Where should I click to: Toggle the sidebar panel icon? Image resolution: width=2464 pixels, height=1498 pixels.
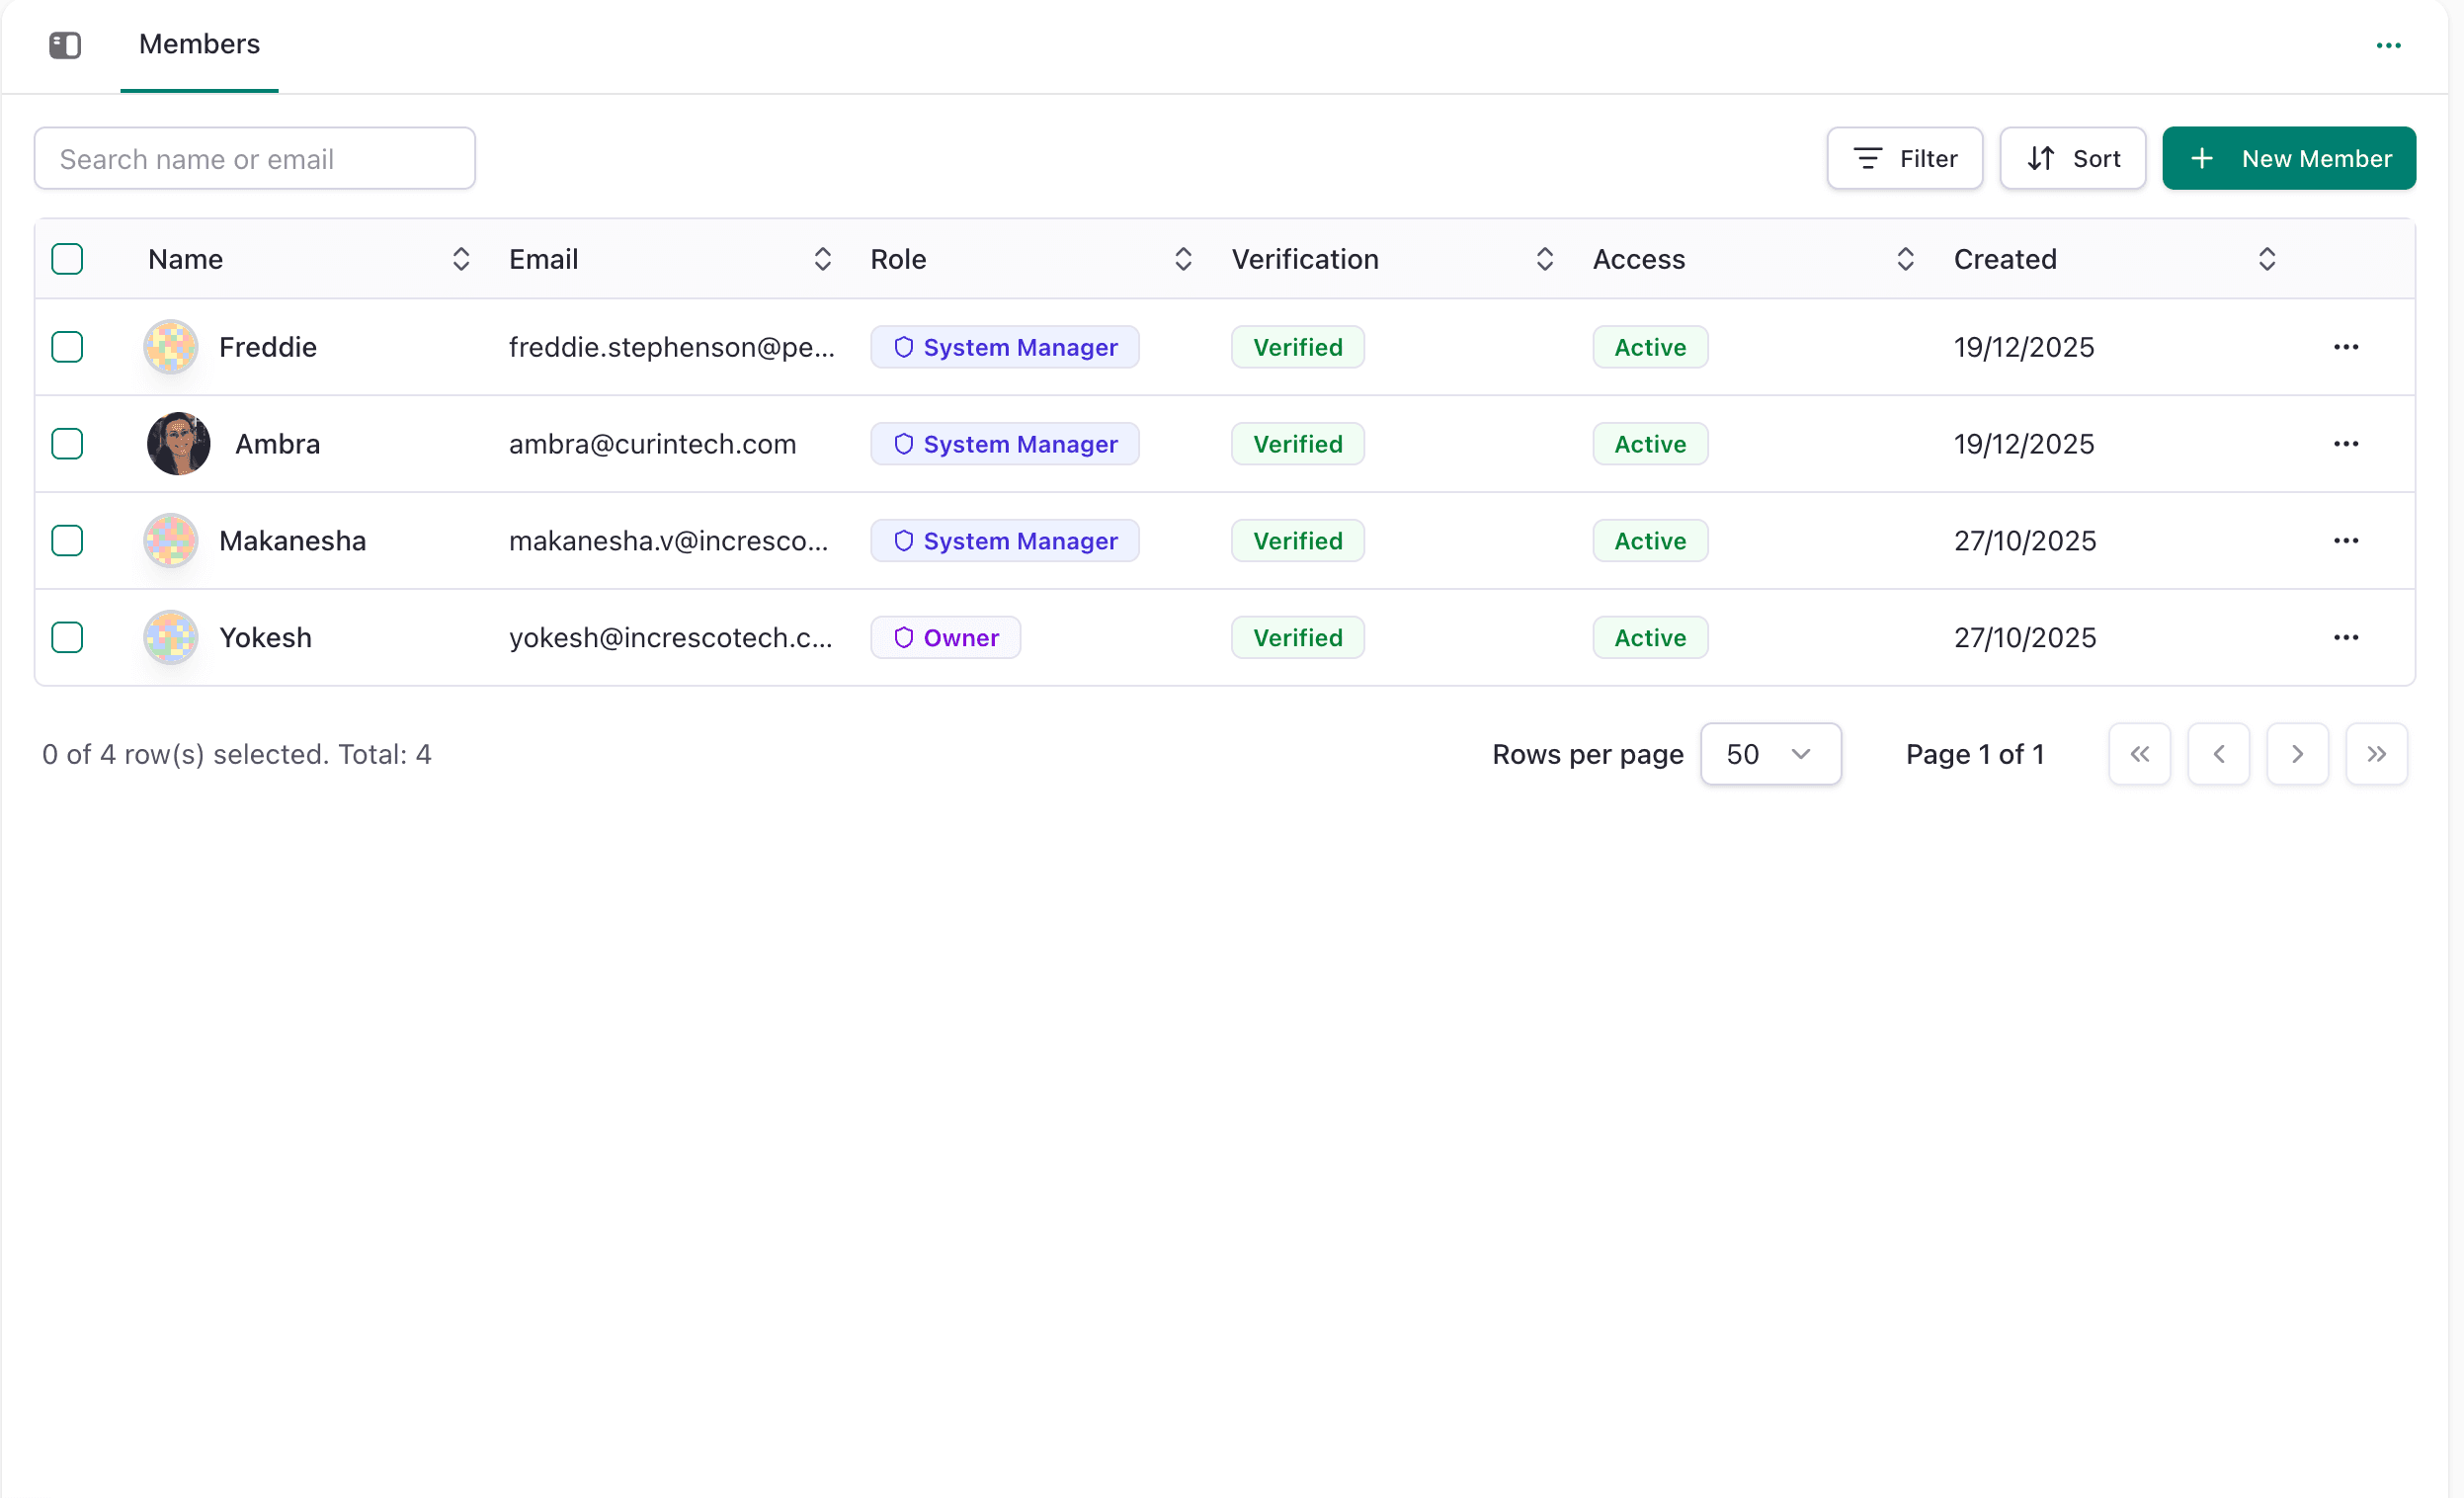point(65,45)
